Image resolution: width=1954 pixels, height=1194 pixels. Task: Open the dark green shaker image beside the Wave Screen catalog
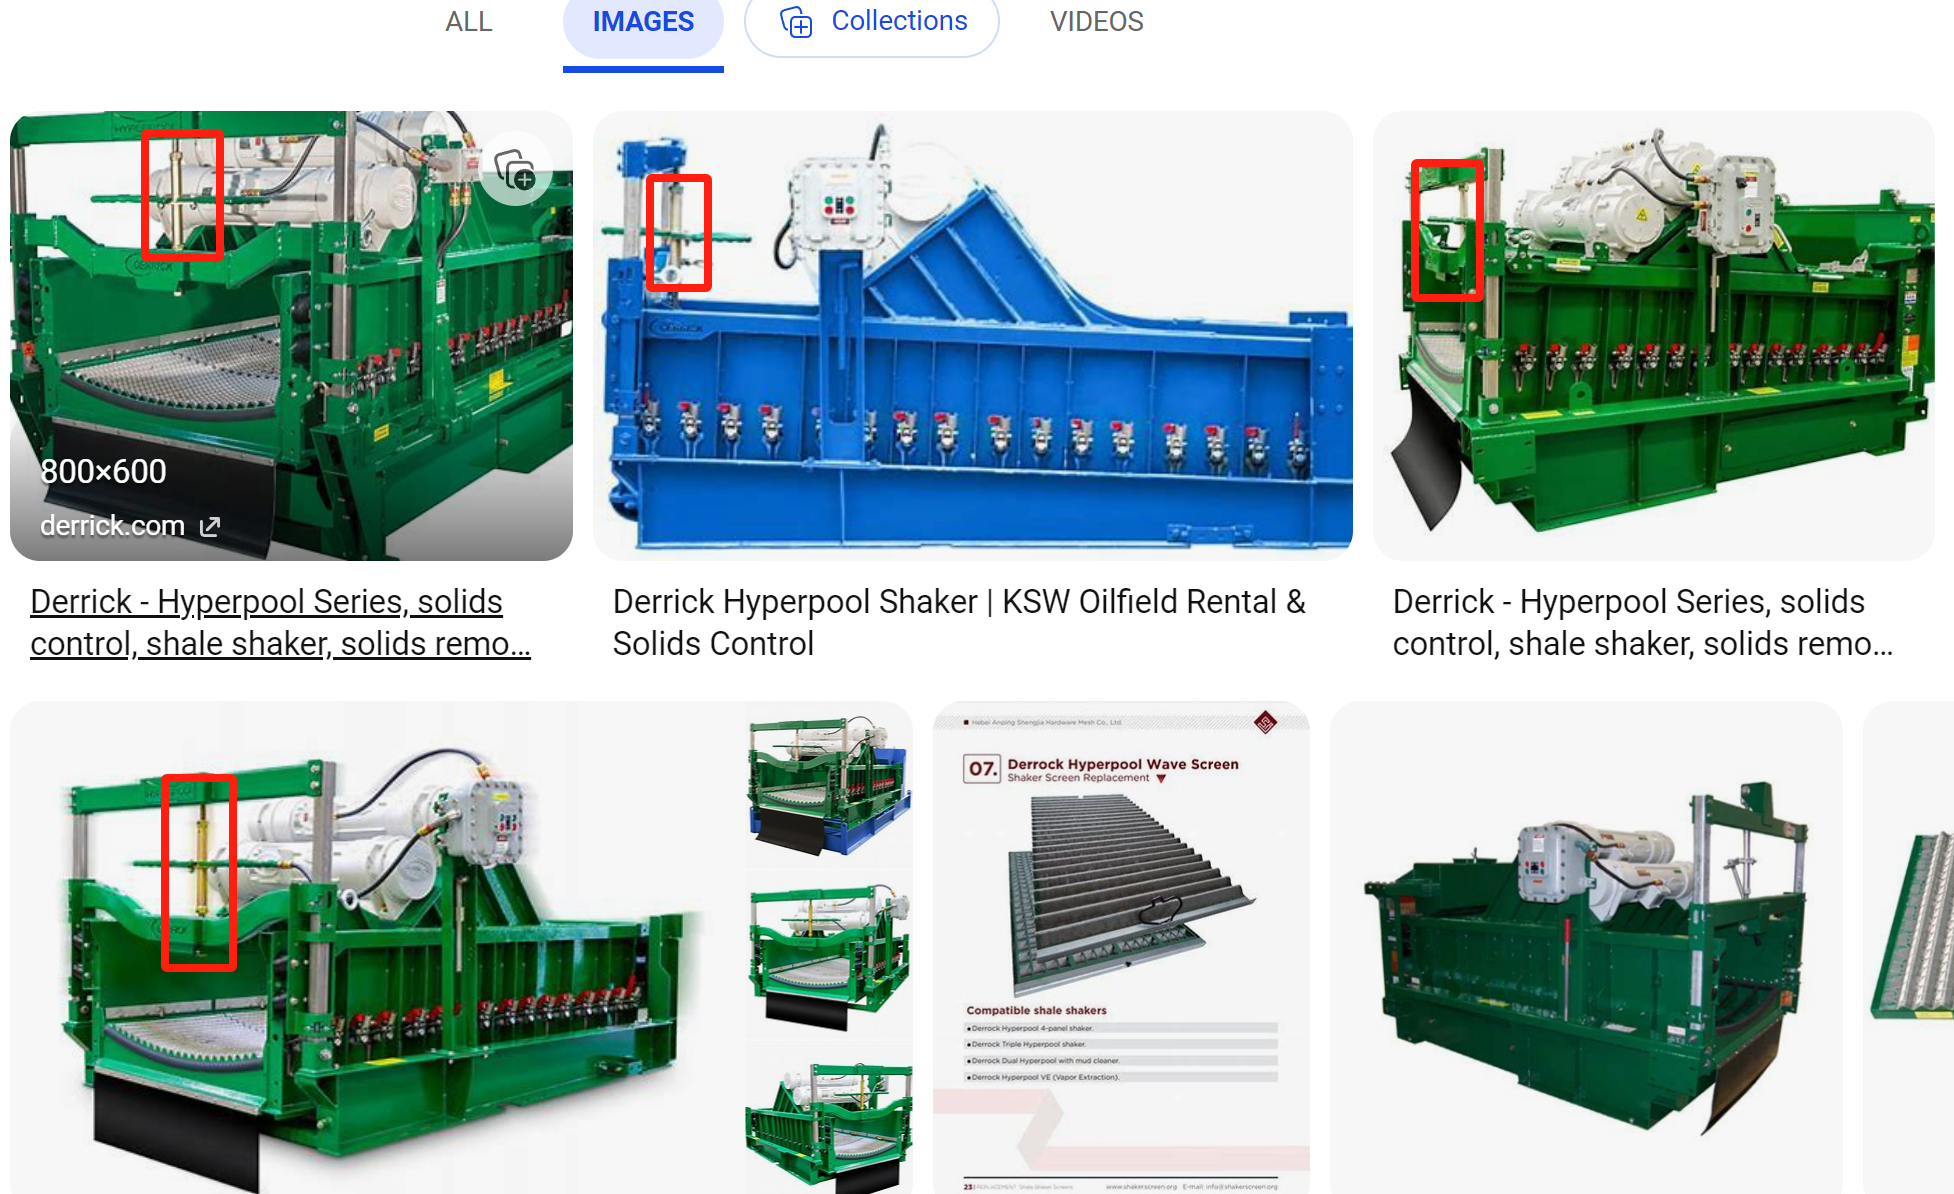[1586, 947]
